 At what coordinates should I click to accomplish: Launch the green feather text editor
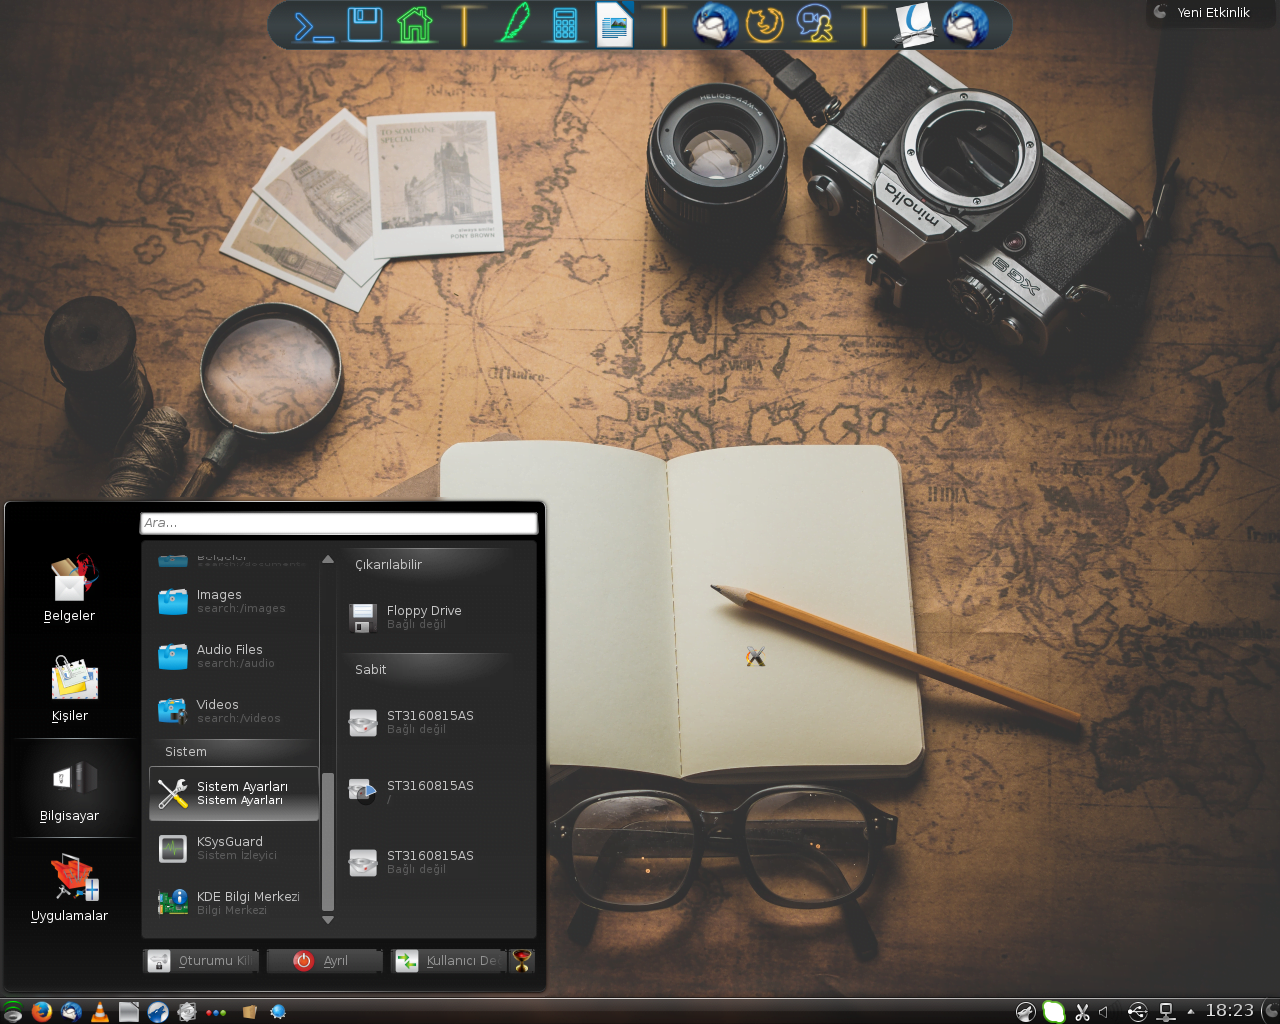(514, 25)
